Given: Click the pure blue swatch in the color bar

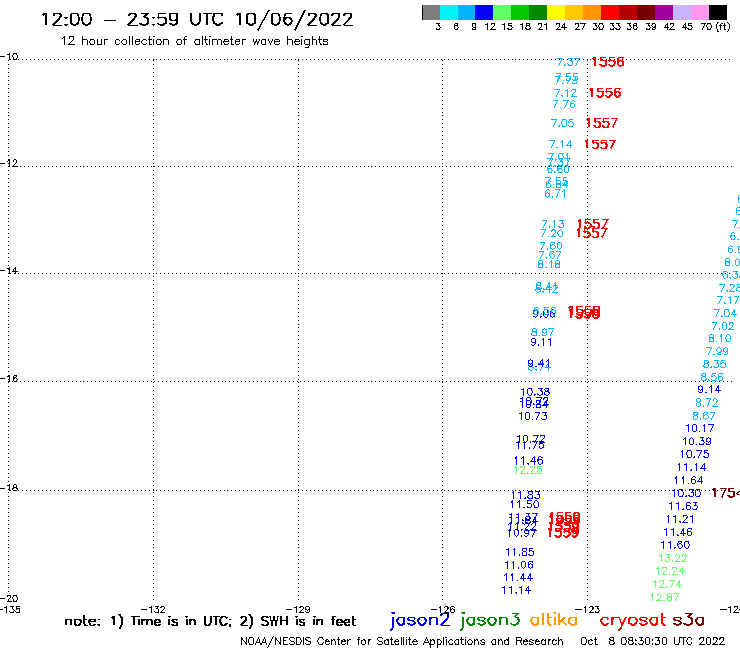Looking at the screenshot, I should (484, 12).
